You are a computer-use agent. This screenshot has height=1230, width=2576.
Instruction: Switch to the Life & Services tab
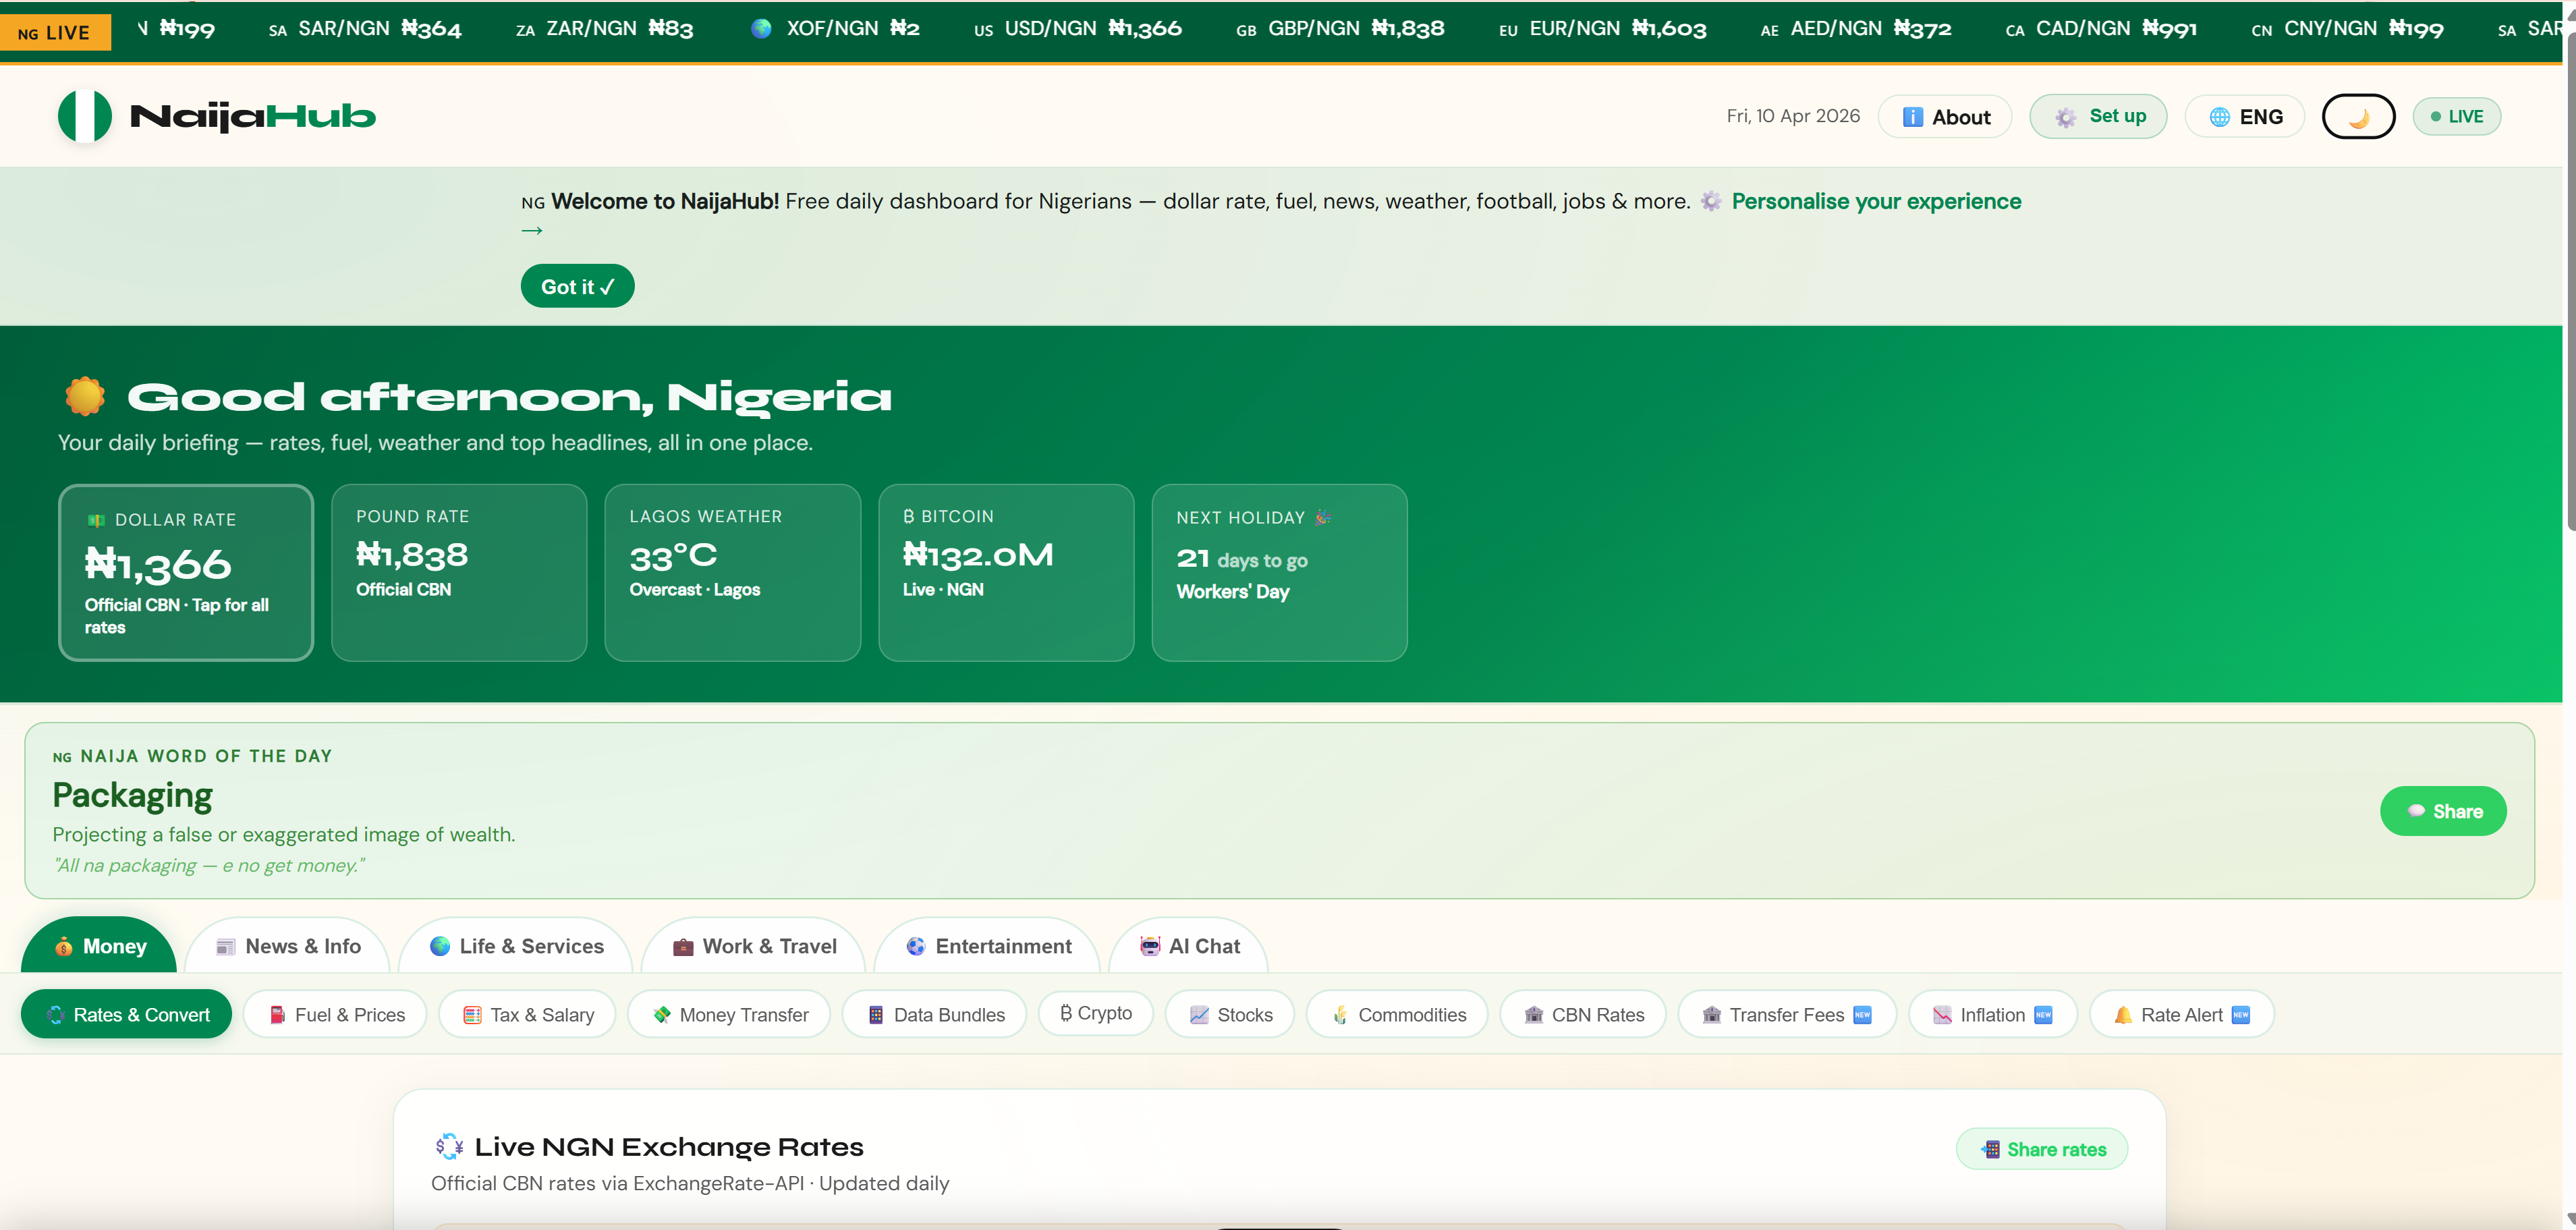coord(516,946)
